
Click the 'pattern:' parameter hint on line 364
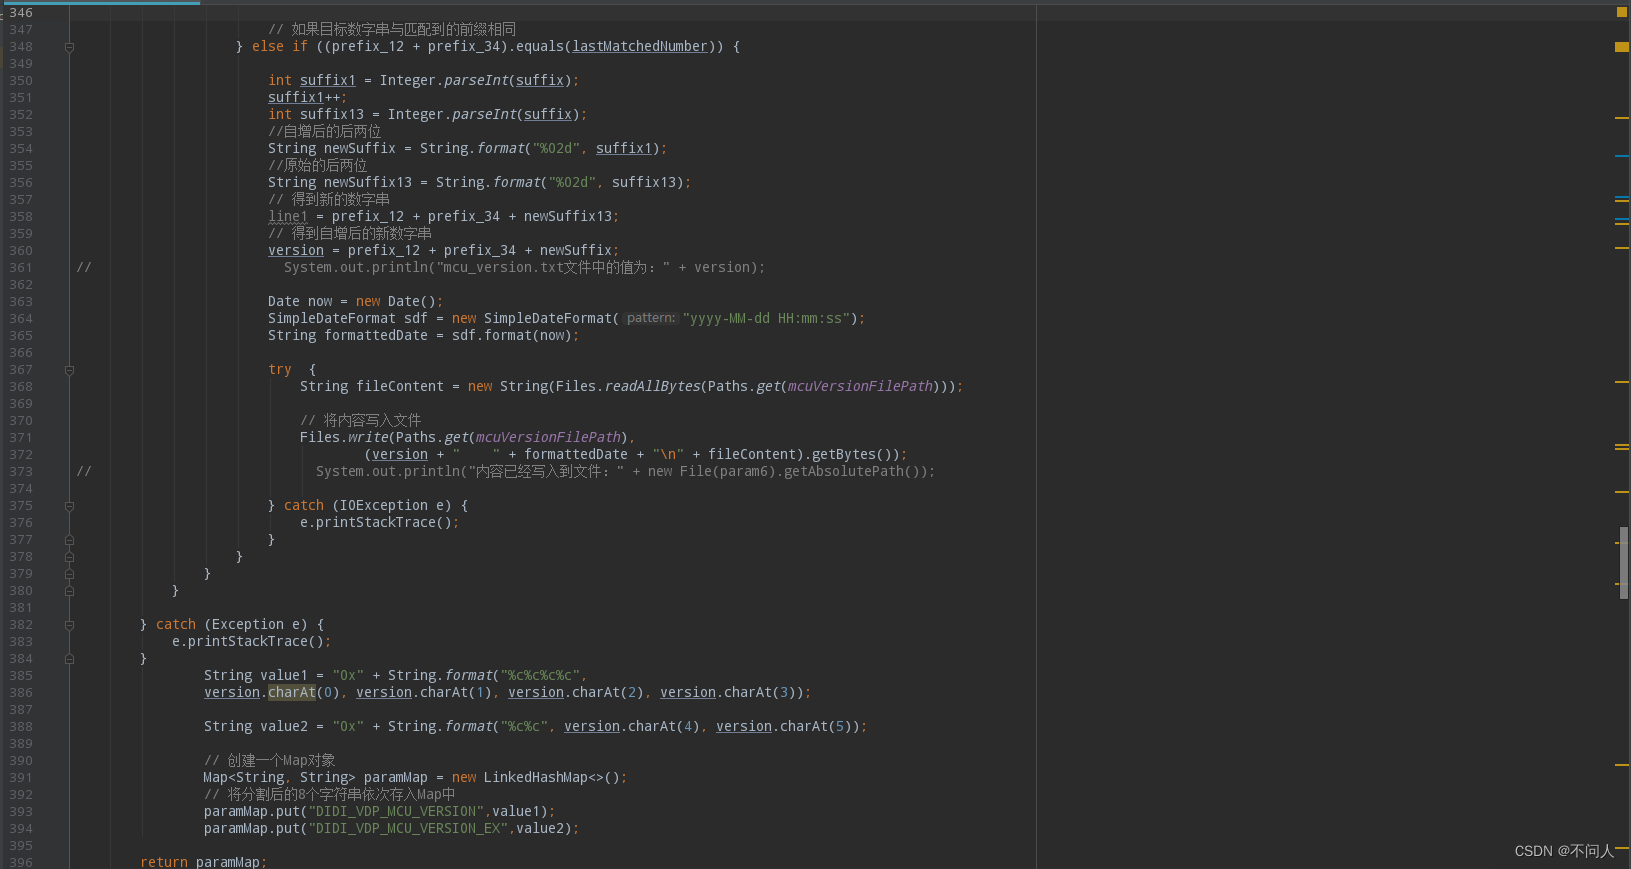click(651, 319)
